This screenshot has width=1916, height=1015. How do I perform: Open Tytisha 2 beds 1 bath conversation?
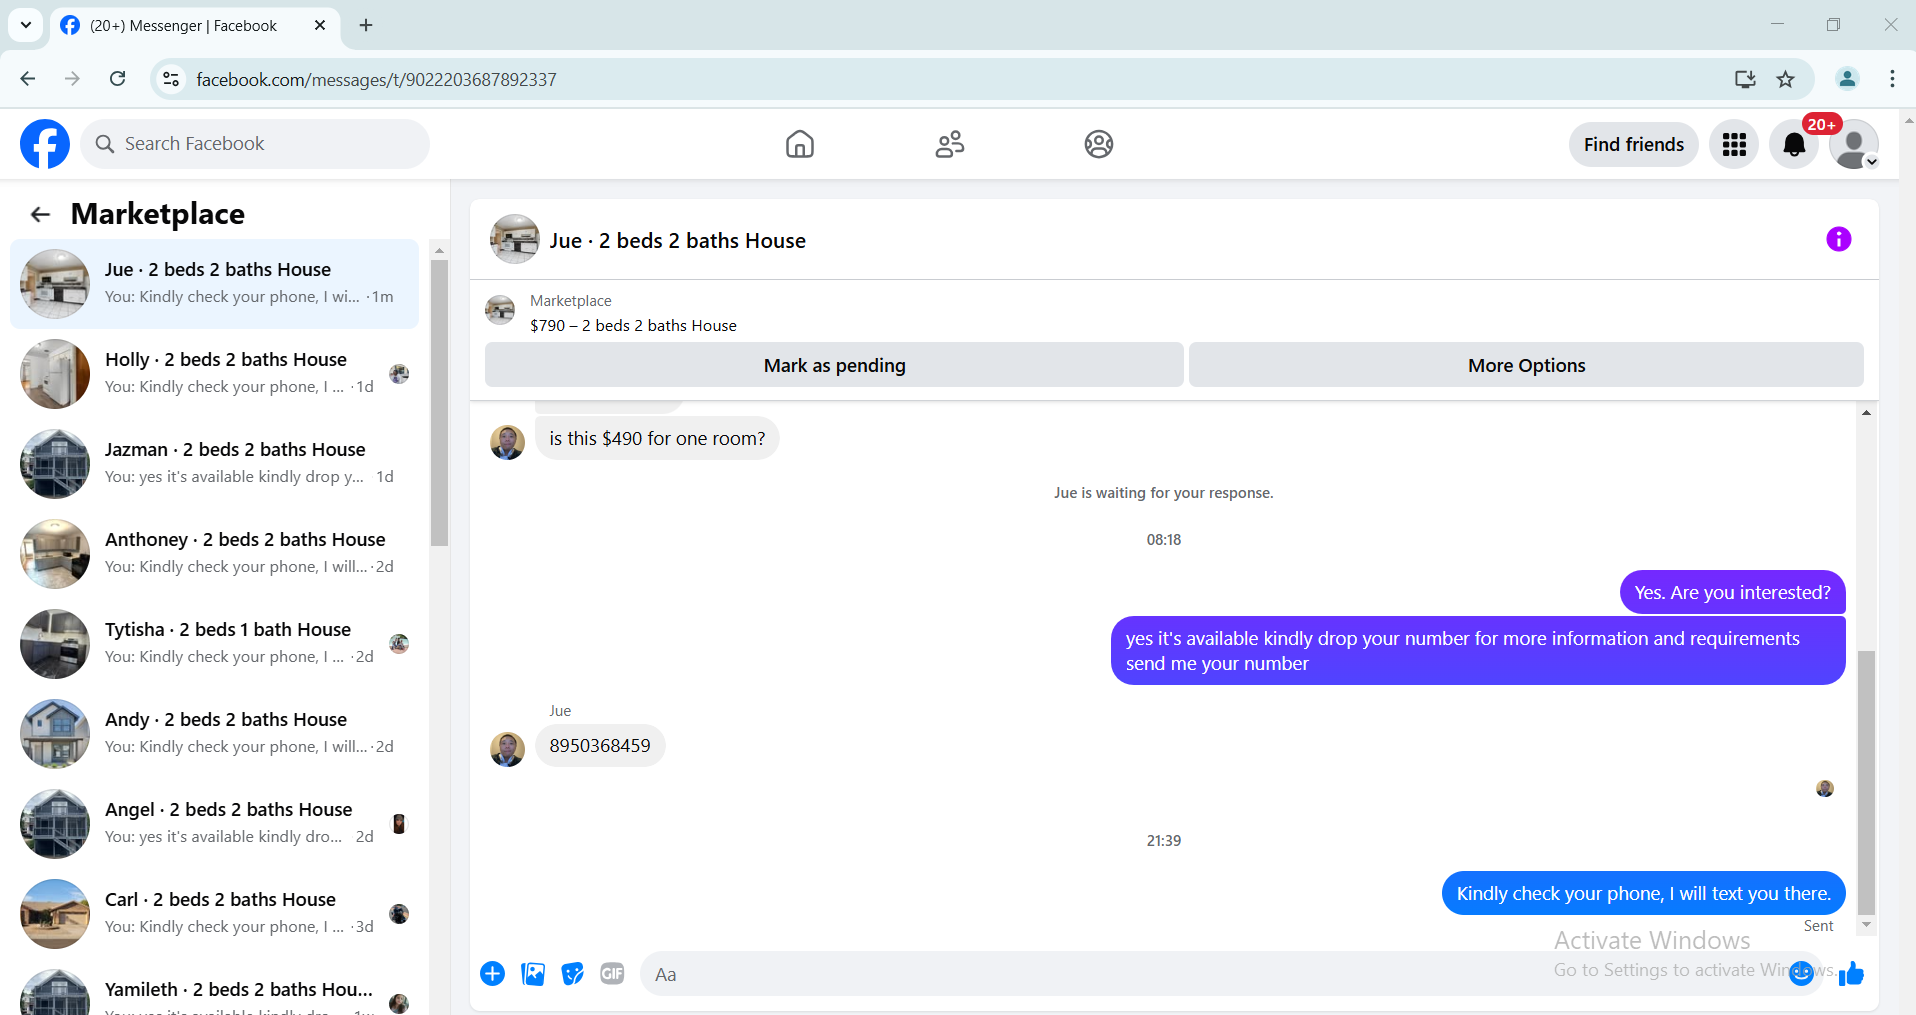click(x=214, y=644)
